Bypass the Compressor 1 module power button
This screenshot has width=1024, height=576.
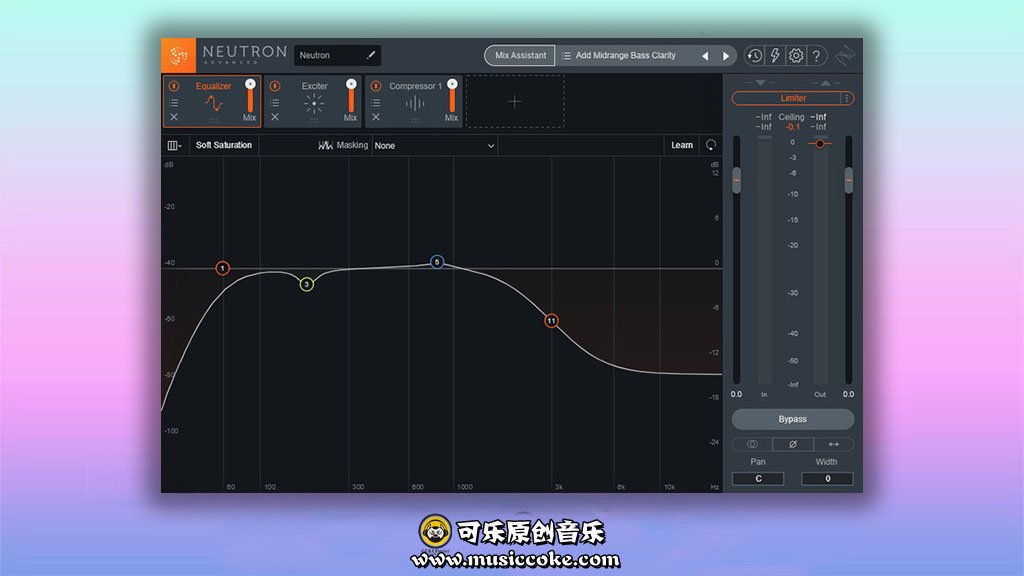[x=376, y=86]
